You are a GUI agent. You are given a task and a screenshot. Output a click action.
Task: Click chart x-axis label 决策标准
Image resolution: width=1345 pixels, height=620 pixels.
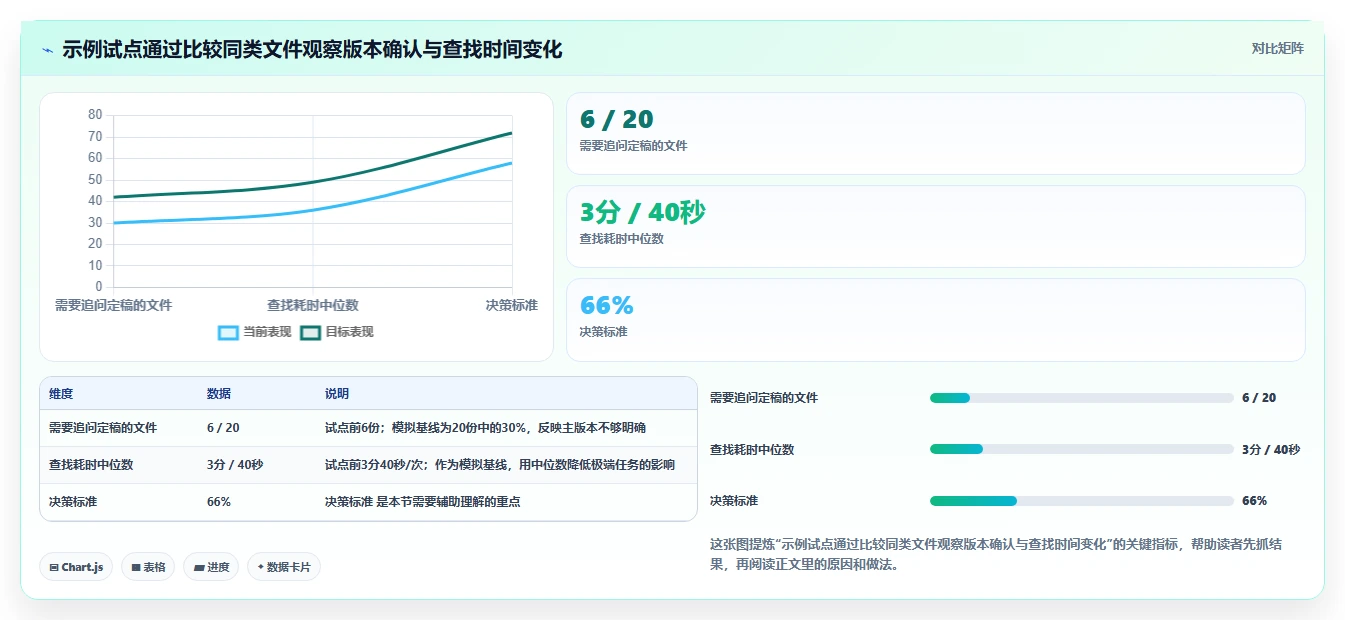(512, 305)
